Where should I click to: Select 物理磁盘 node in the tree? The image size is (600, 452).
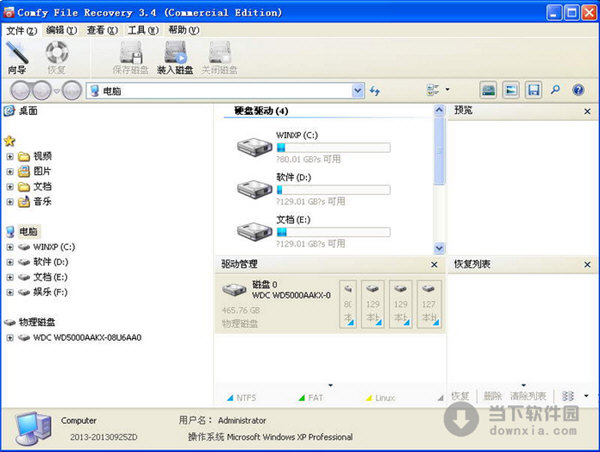(x=37, y=322)
